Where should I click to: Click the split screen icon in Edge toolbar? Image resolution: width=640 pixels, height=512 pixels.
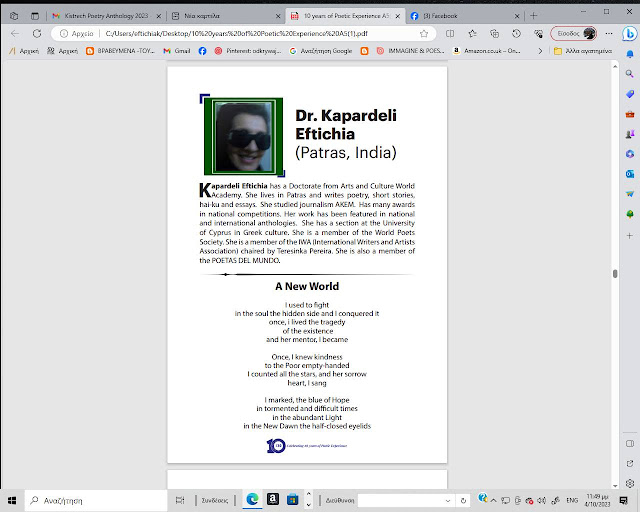(450, 33)
